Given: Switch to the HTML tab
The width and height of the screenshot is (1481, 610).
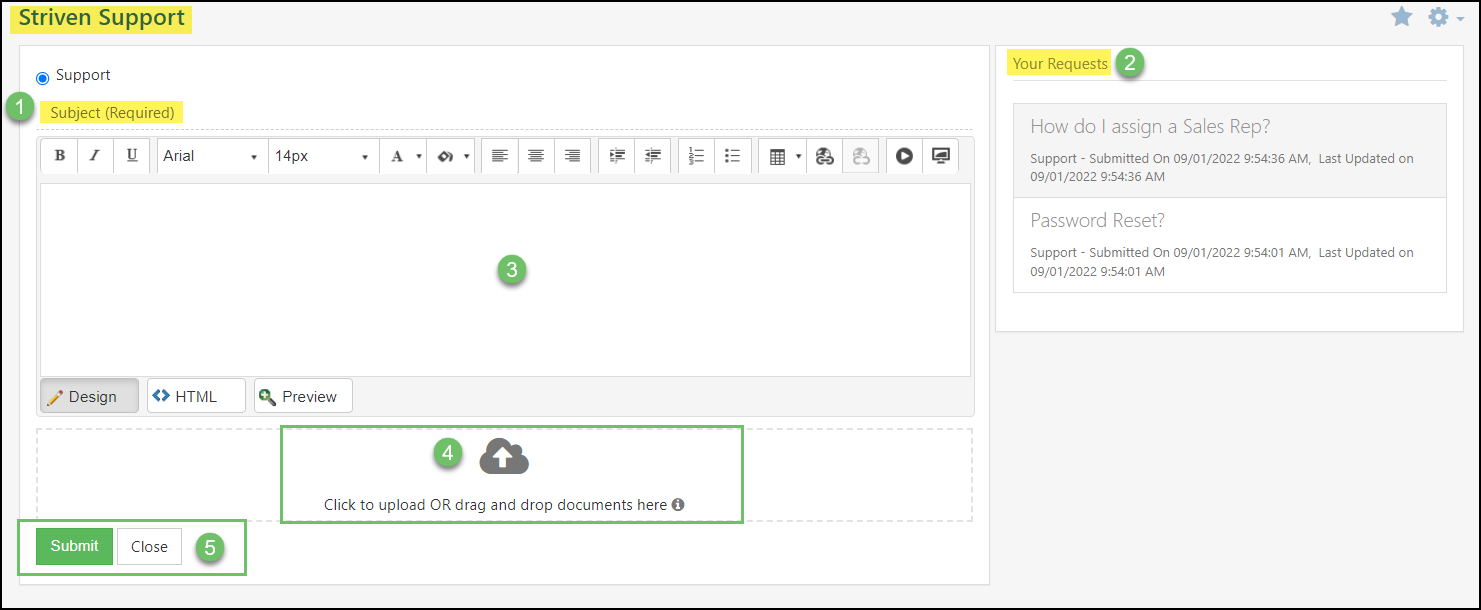Looking at the screenshot, I should [196, 396].
